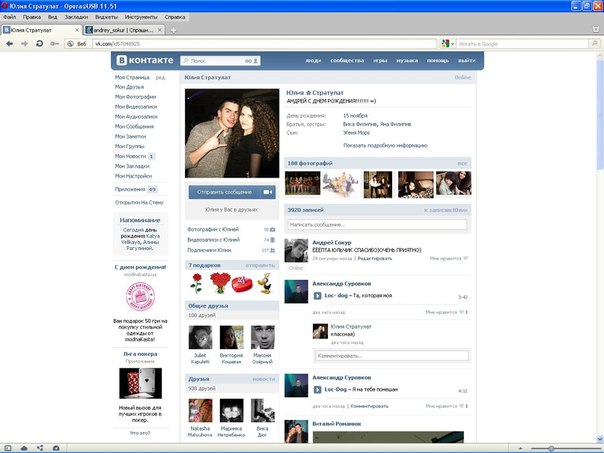Open 'Мои Сообщения' in left sidebar
604x453 pixels.
(134, 127)
